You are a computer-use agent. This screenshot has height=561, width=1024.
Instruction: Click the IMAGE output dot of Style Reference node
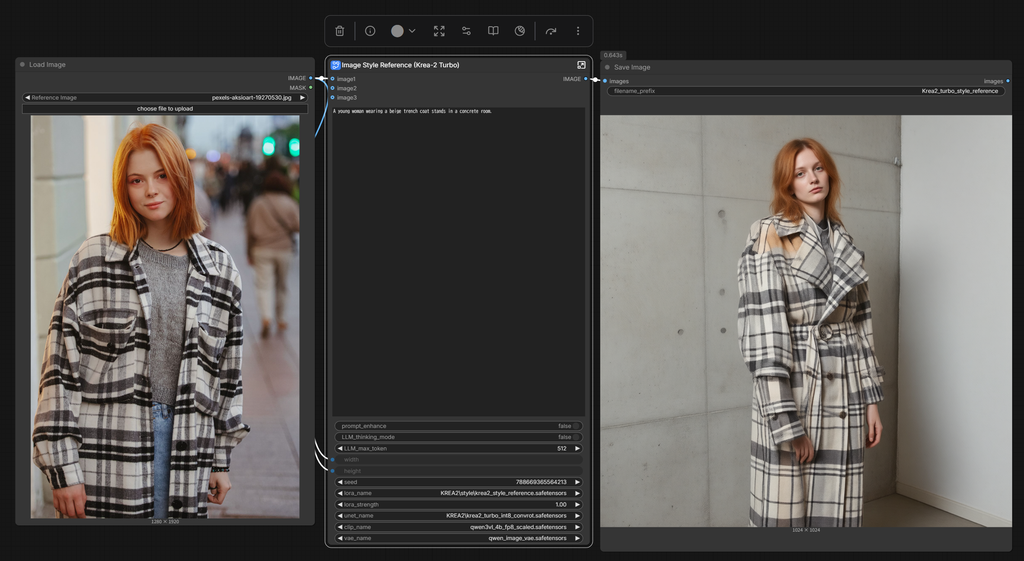pos(586,79)
